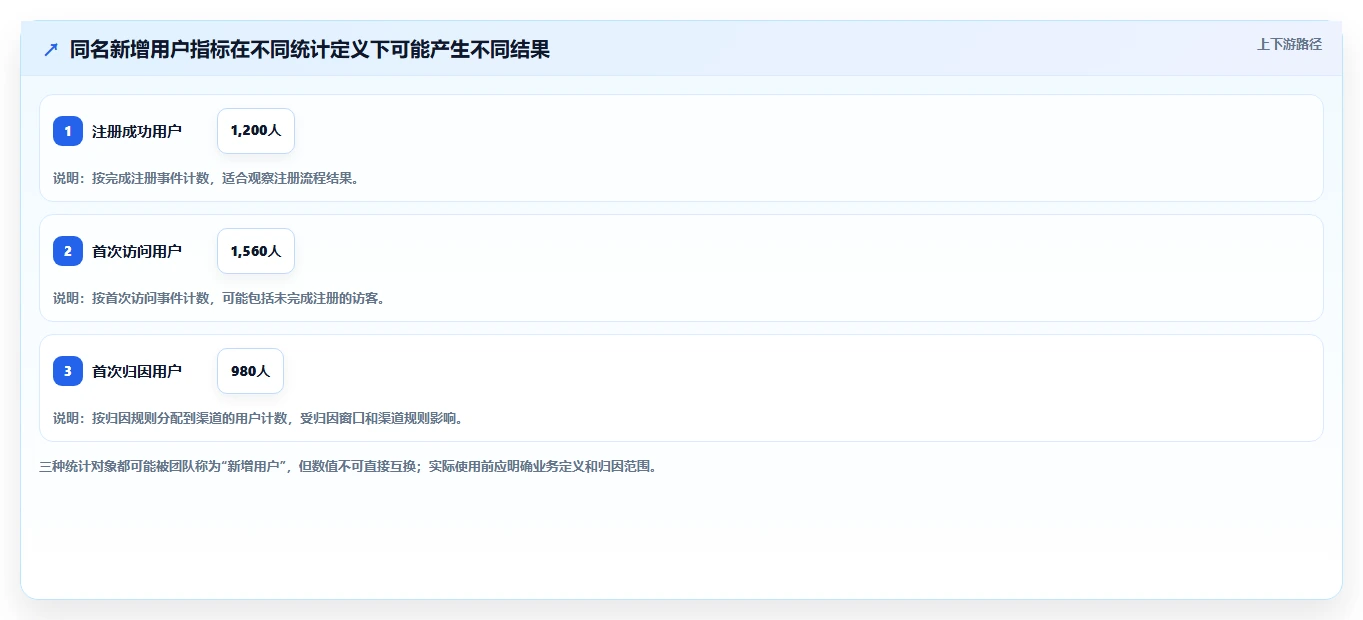Click the note starting 说明：按完成注册事件计数

pyautogui.click(x=206, y=179)
